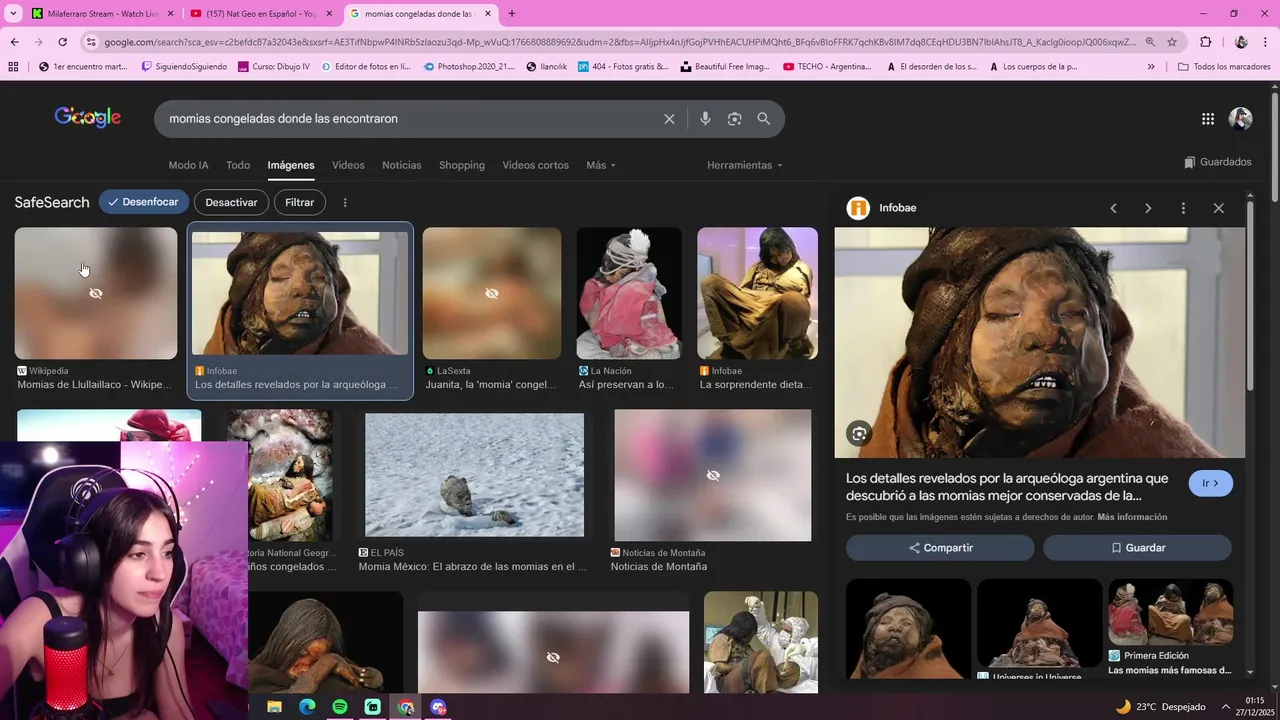Search inside the image with the Lens icon on the preview
This screenshot has width=1280, height=720.
[x=858, y=433]
